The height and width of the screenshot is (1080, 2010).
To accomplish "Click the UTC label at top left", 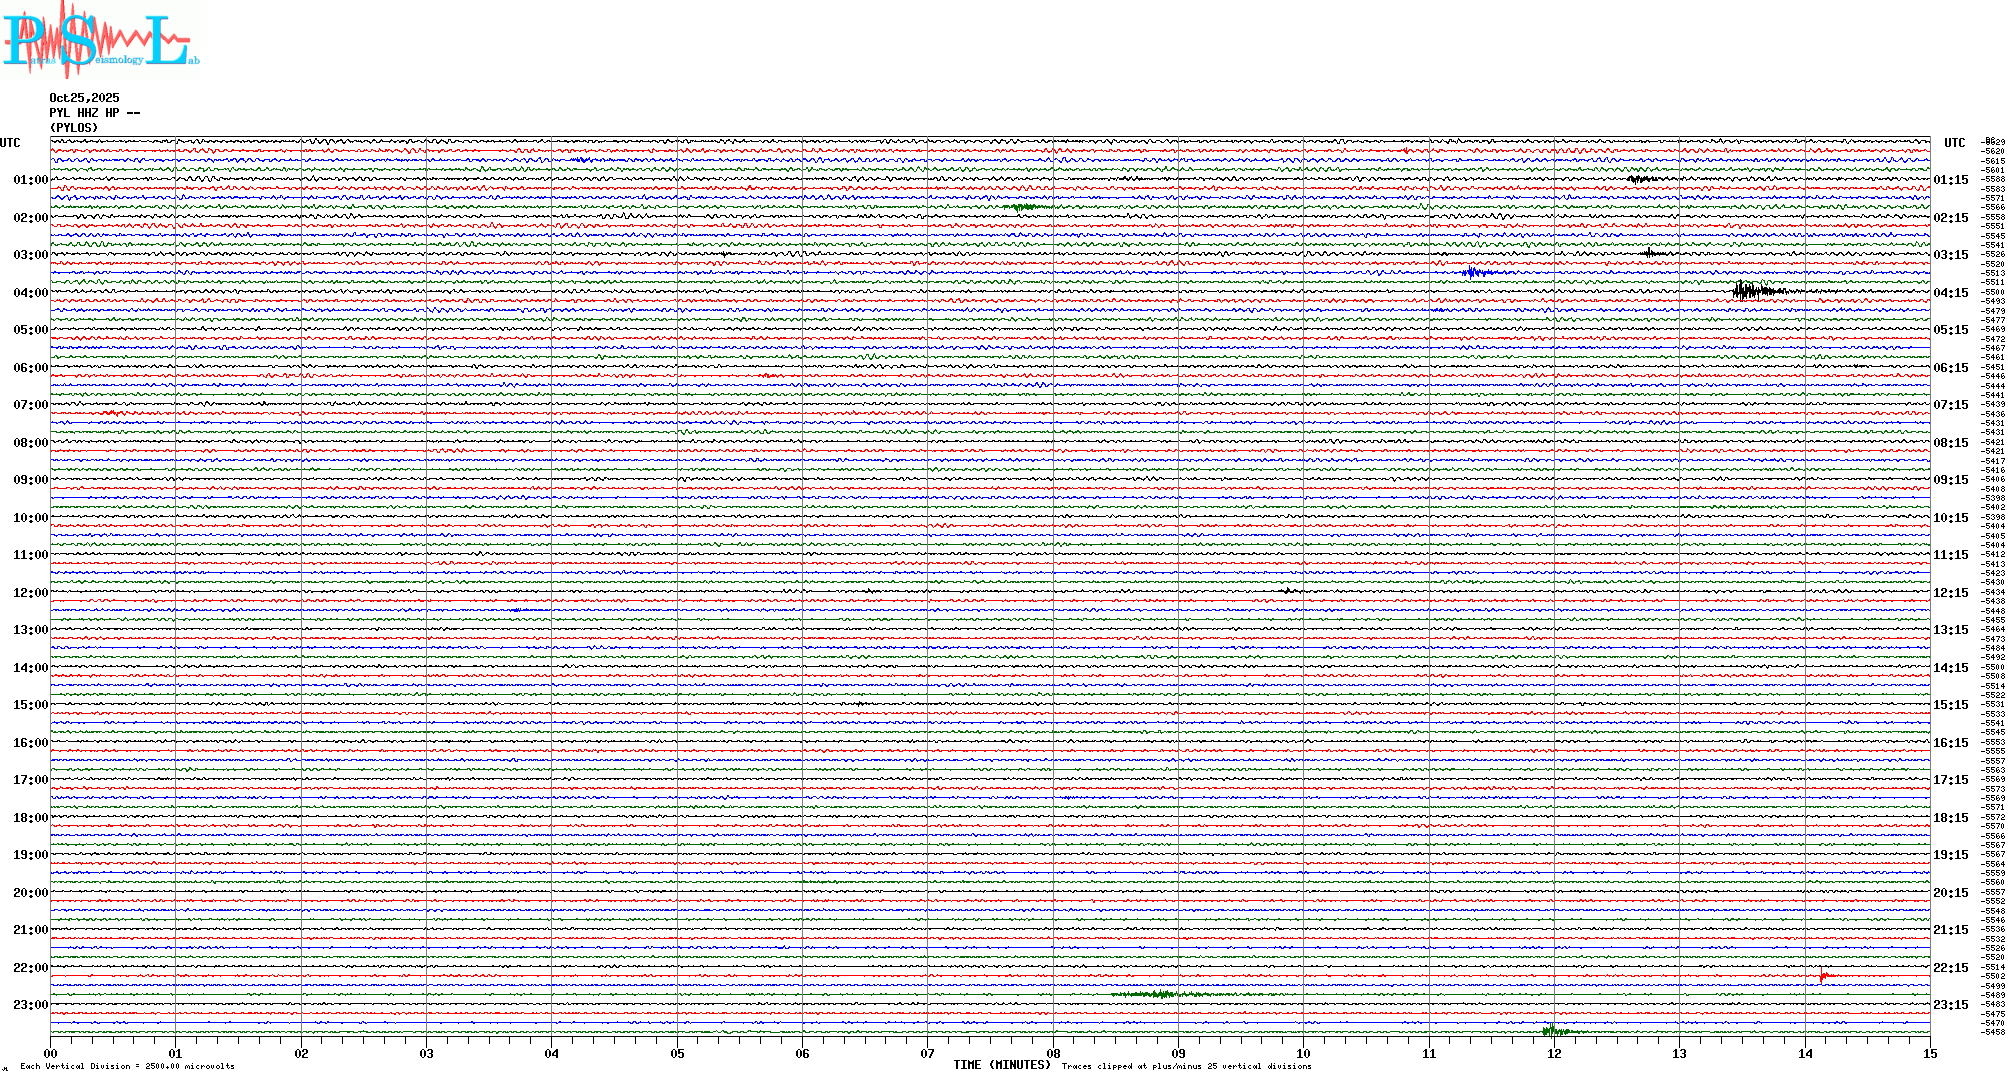I will point(10,143).
